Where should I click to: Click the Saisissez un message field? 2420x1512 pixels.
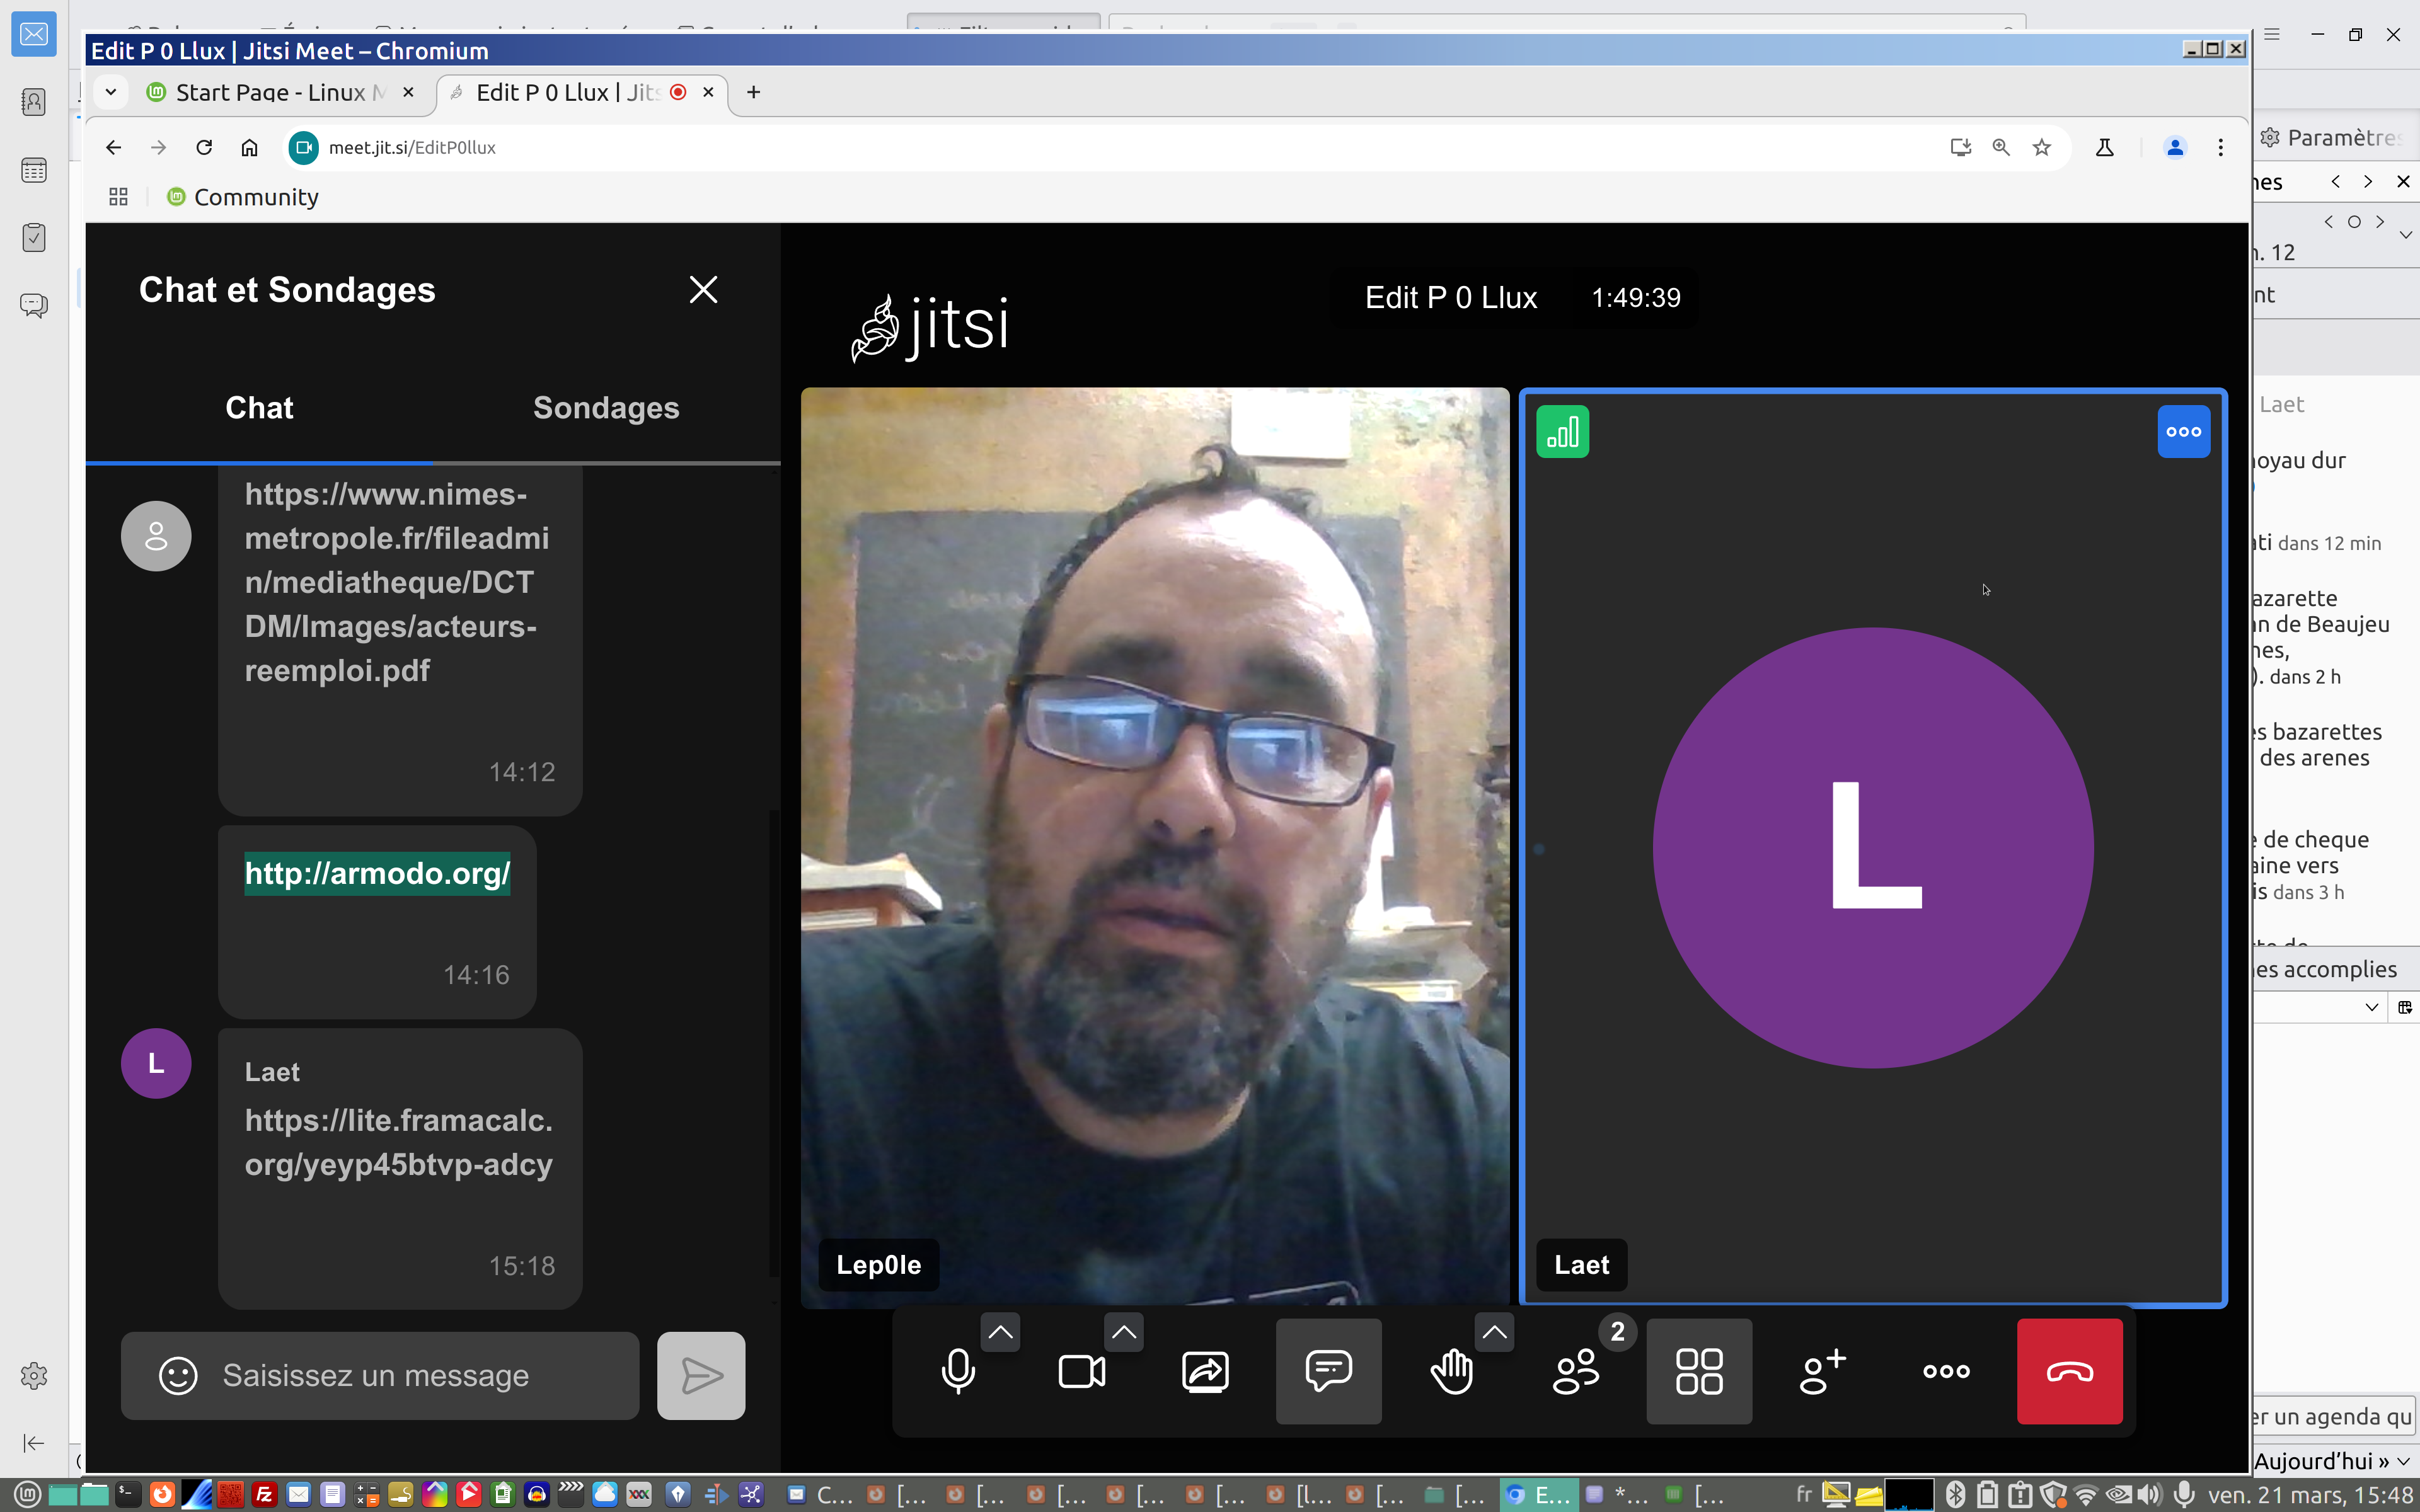420,1375
